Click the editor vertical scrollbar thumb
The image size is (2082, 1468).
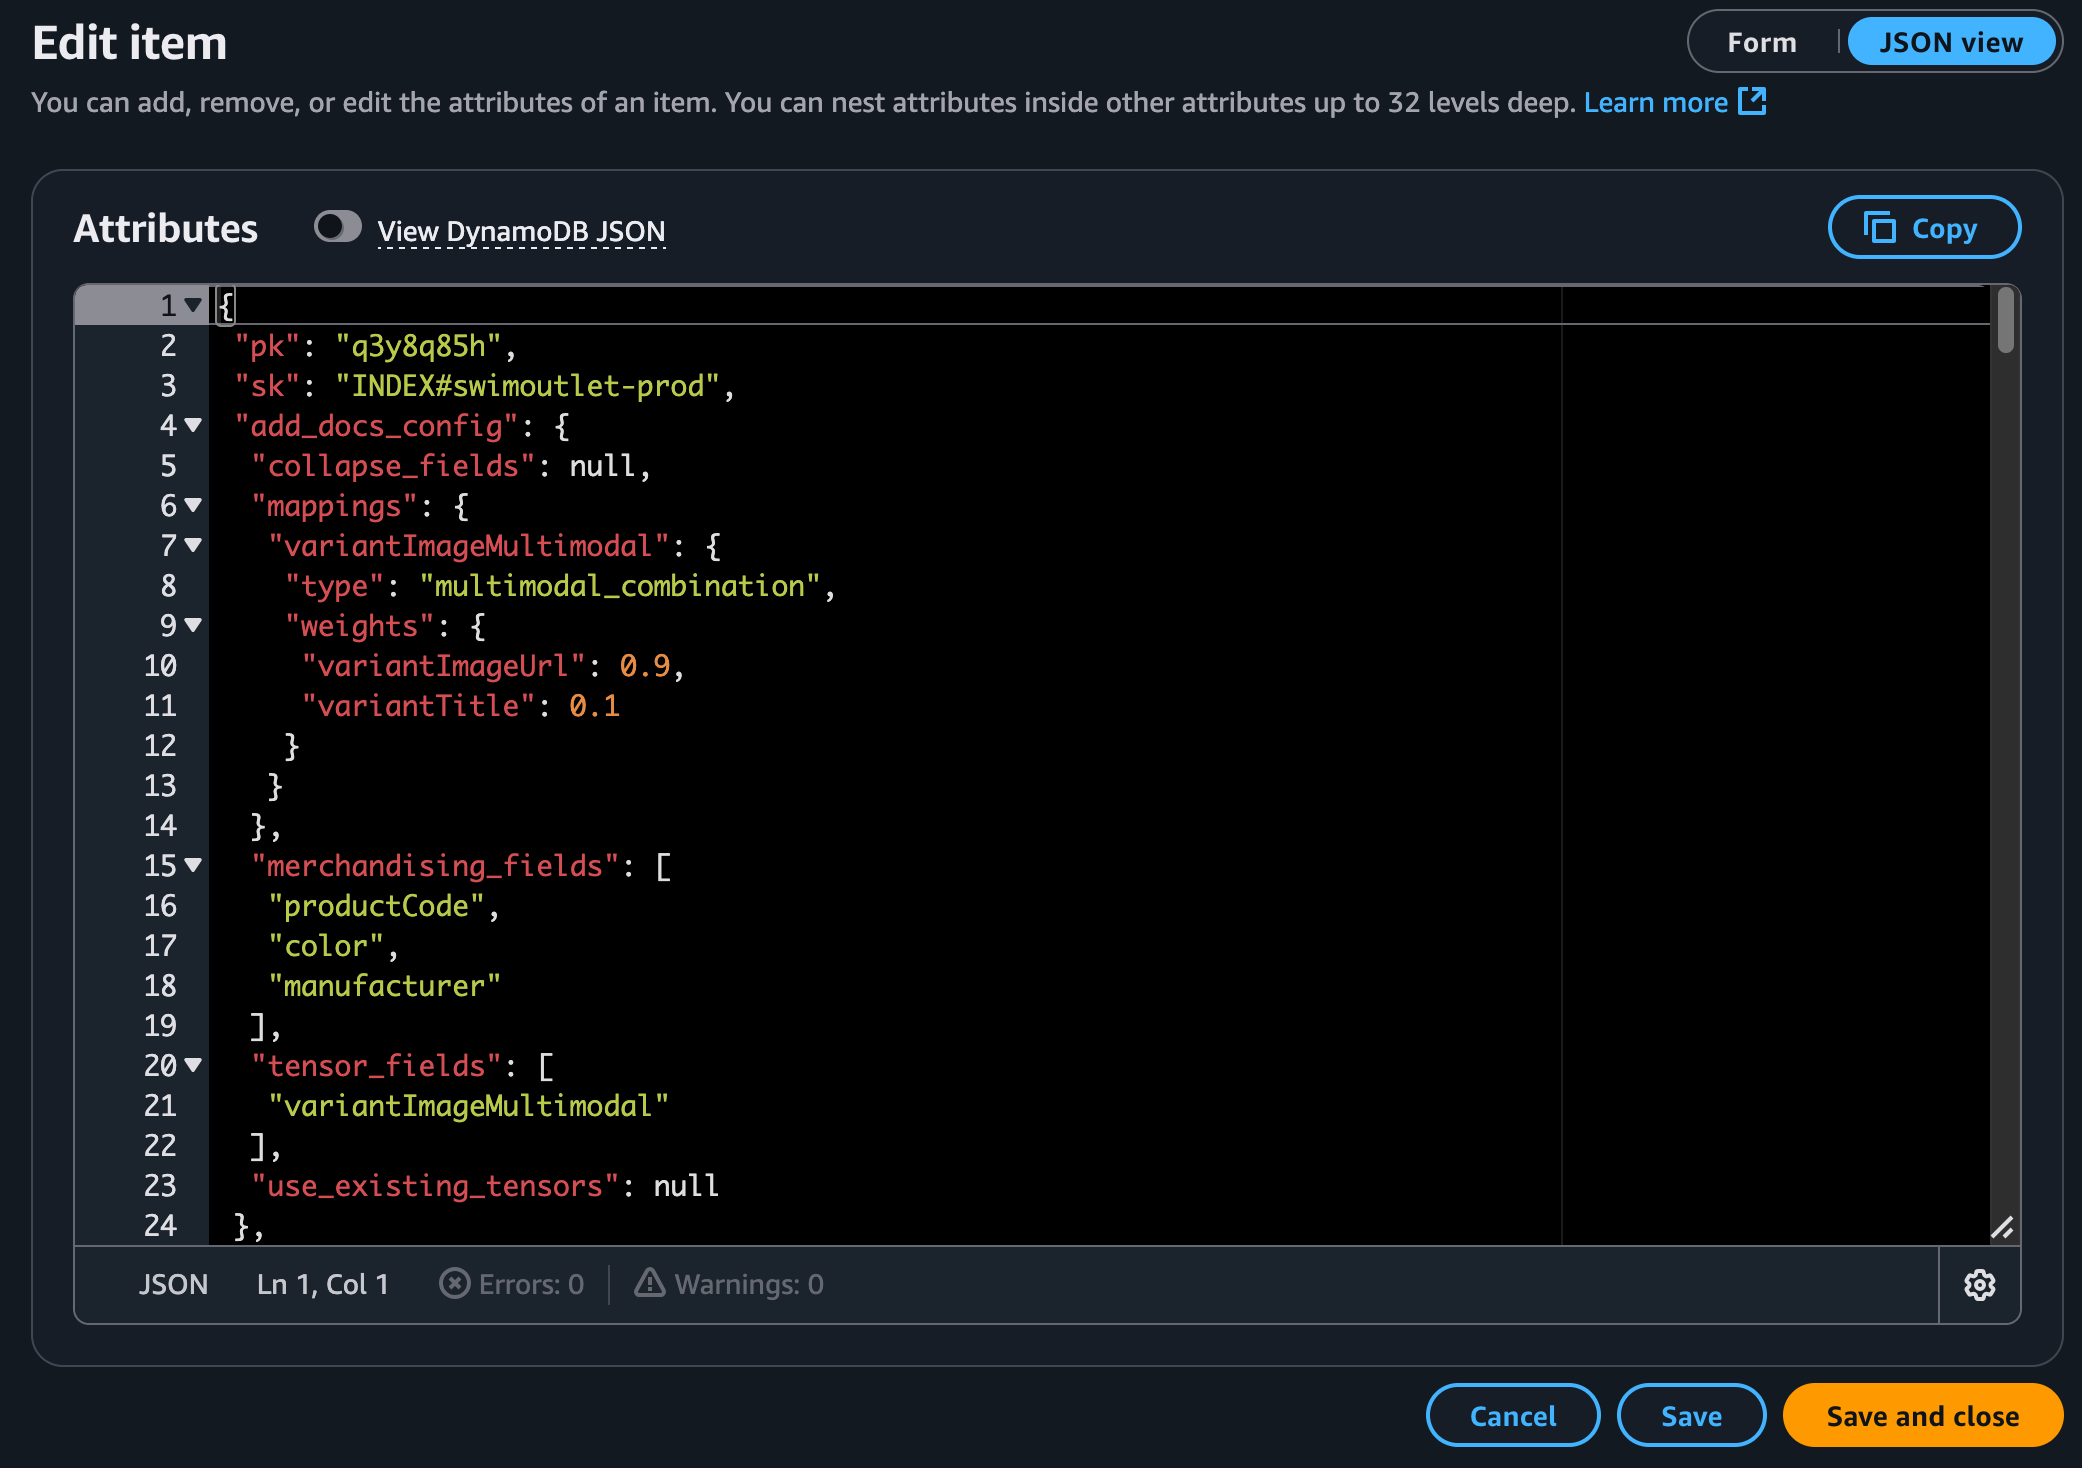tap(2005, 320)
